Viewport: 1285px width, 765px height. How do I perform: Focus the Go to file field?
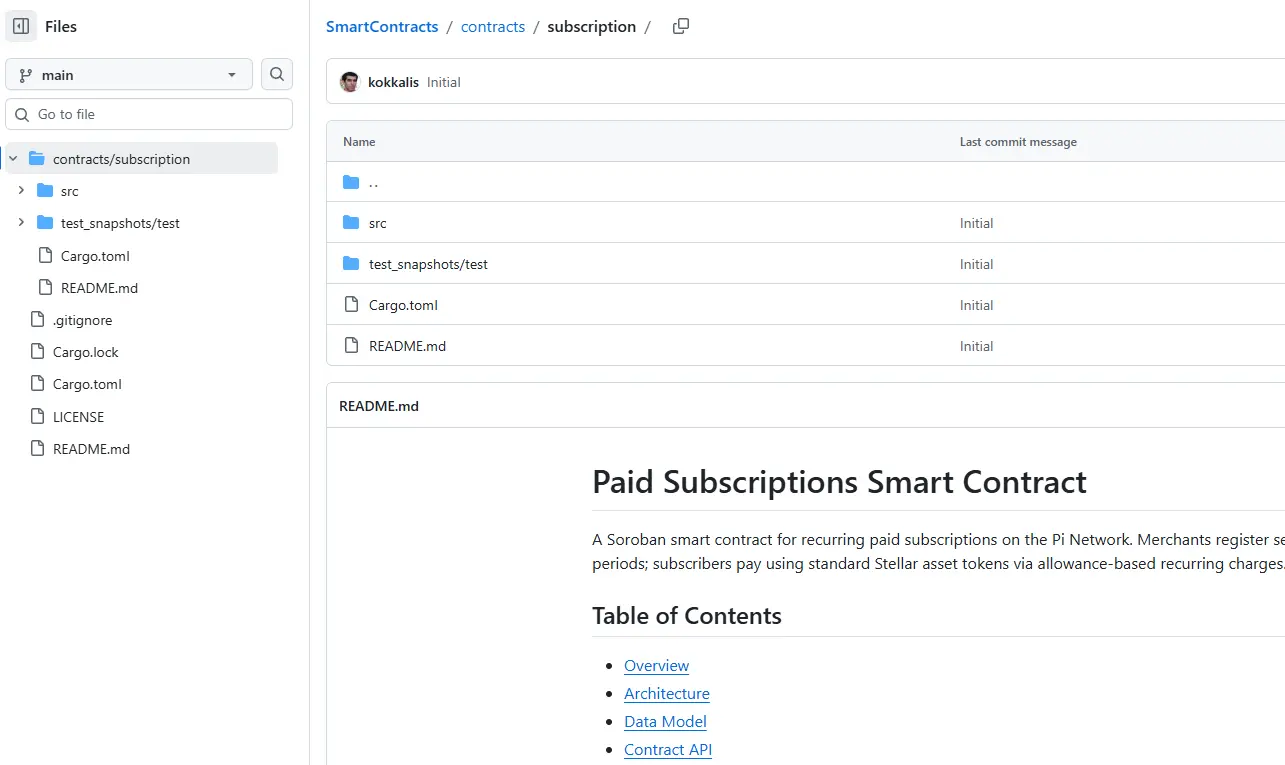pos(149,114)
